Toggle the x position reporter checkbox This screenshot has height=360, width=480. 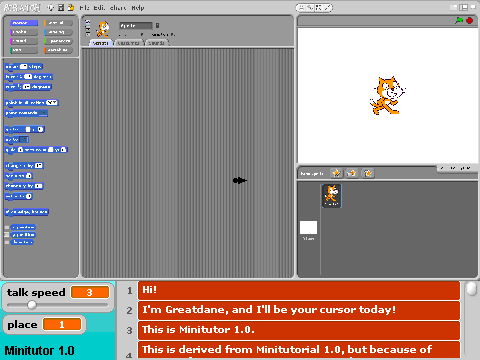[x=7, y=228]
